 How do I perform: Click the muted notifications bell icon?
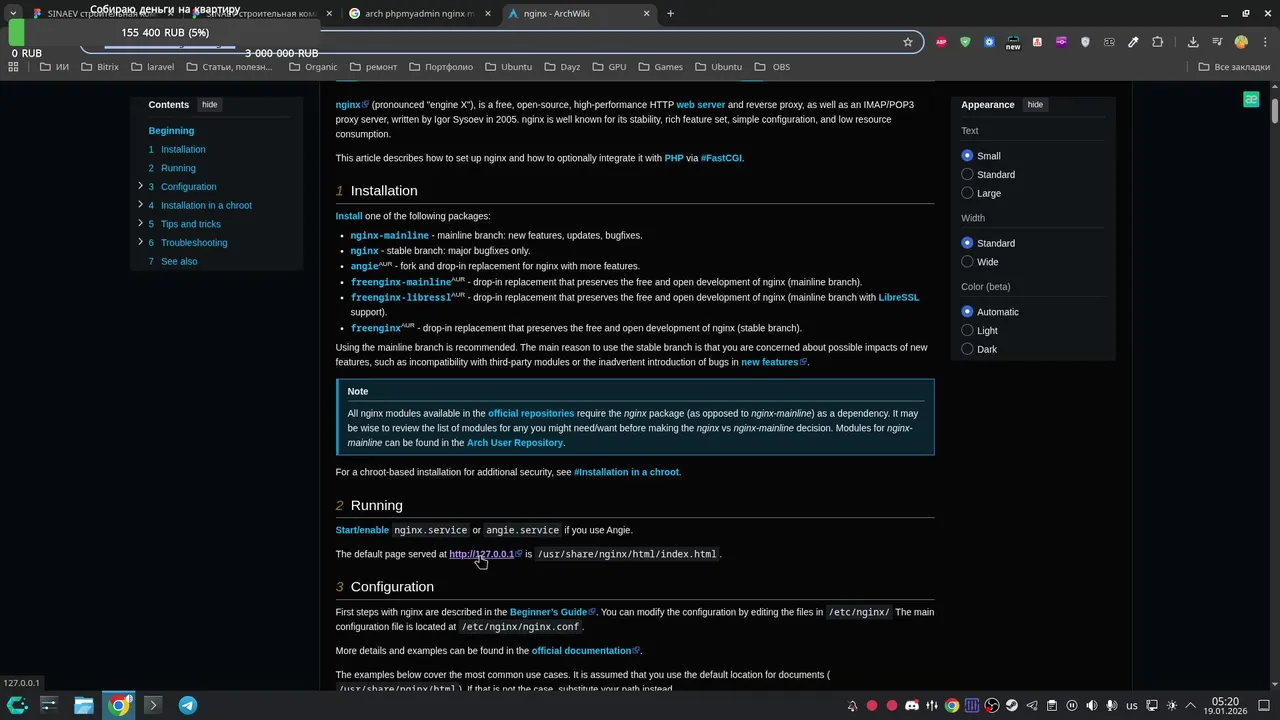click(x=852, y=705)
